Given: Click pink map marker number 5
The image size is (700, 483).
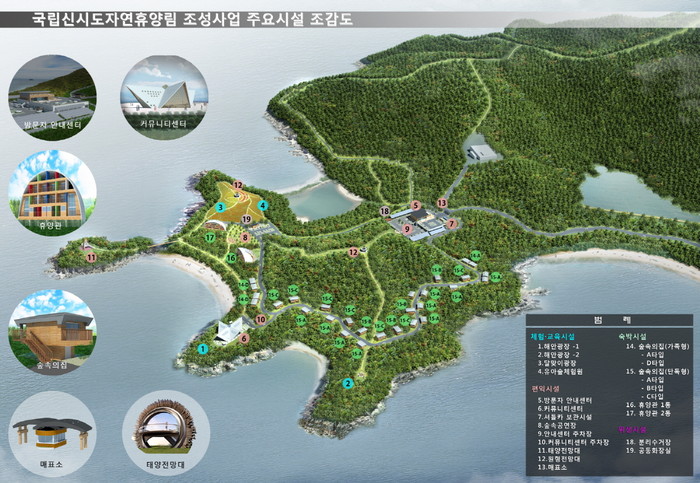Looking at the screenshot, I should [415, 206].
